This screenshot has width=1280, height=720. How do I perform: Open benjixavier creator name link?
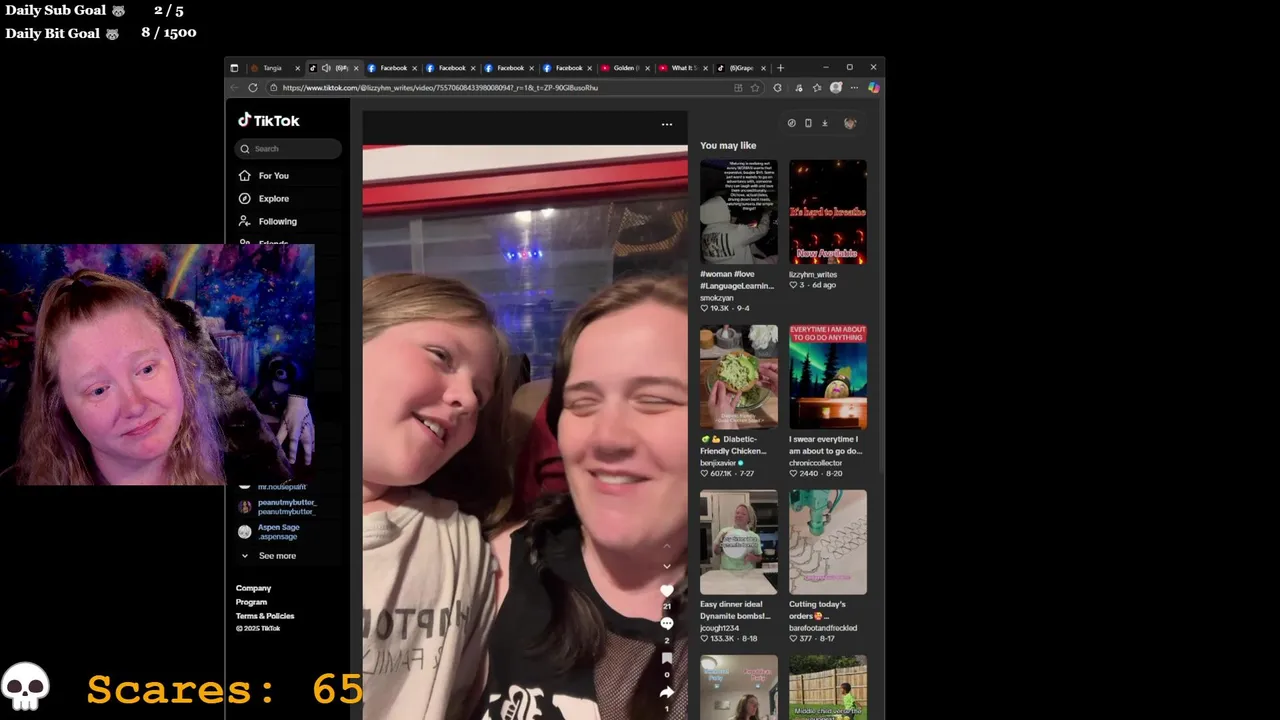pos(718,463)
